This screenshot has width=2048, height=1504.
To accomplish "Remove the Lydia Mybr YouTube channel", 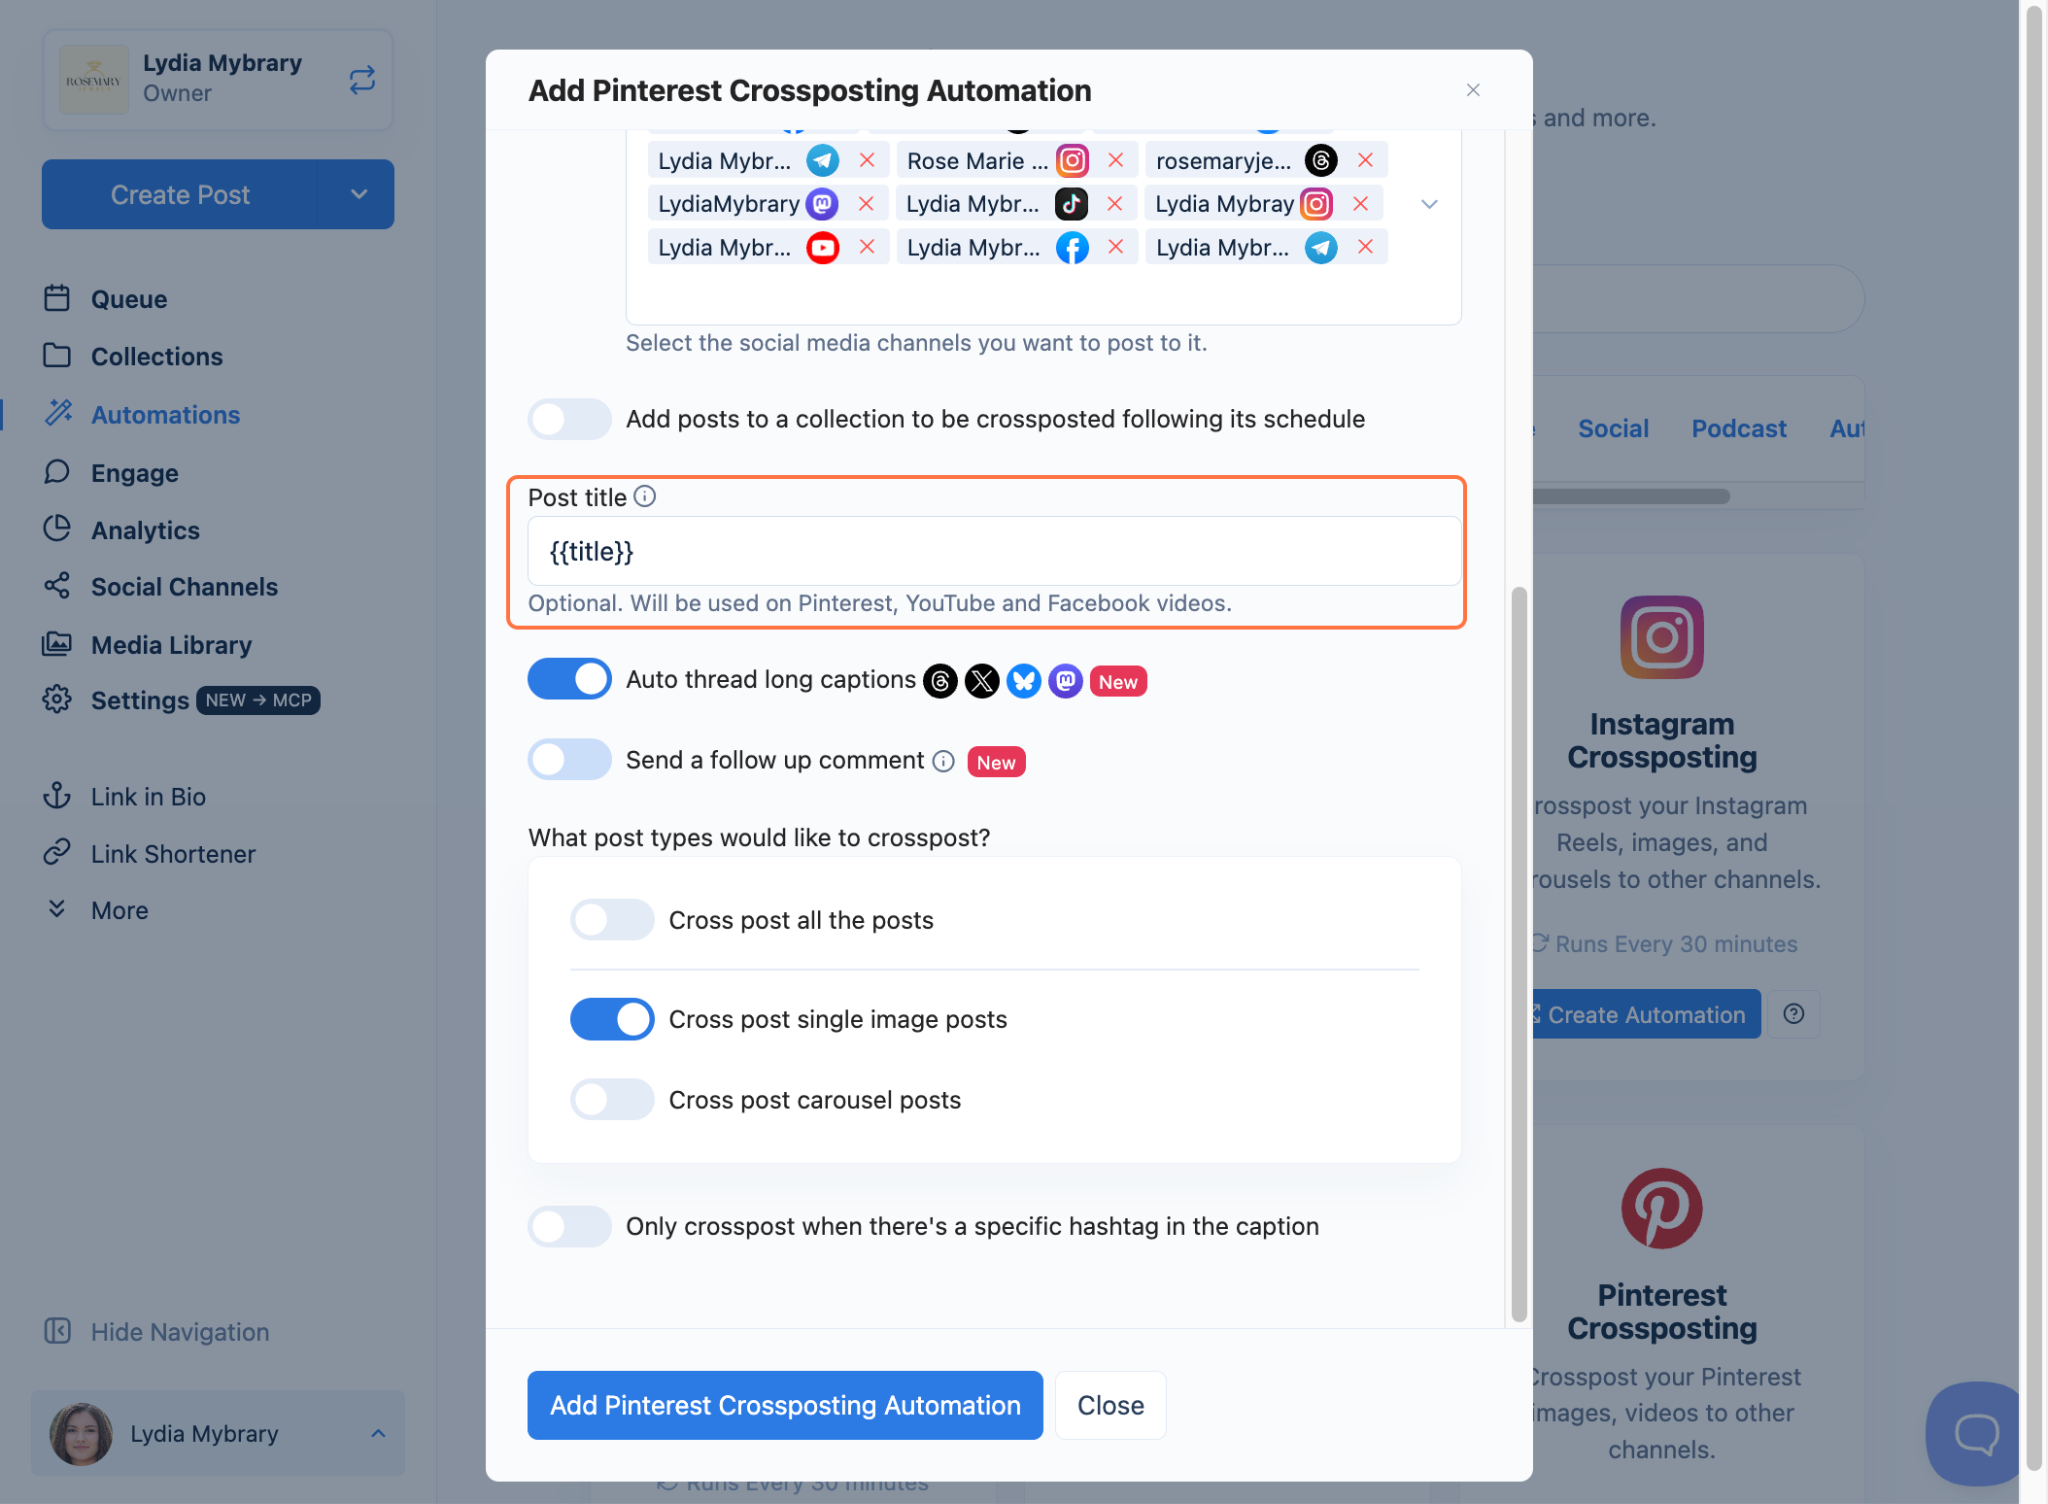I will (x=867, y=247).
